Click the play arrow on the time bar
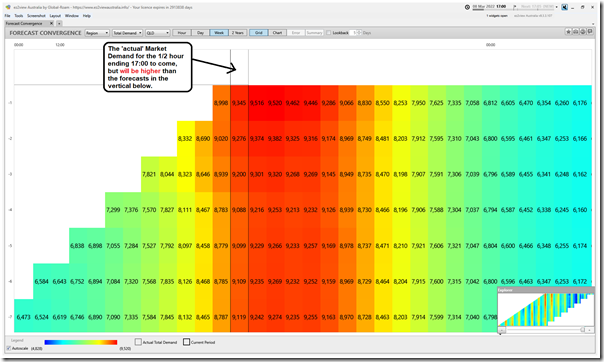 [x=515, y=7]
